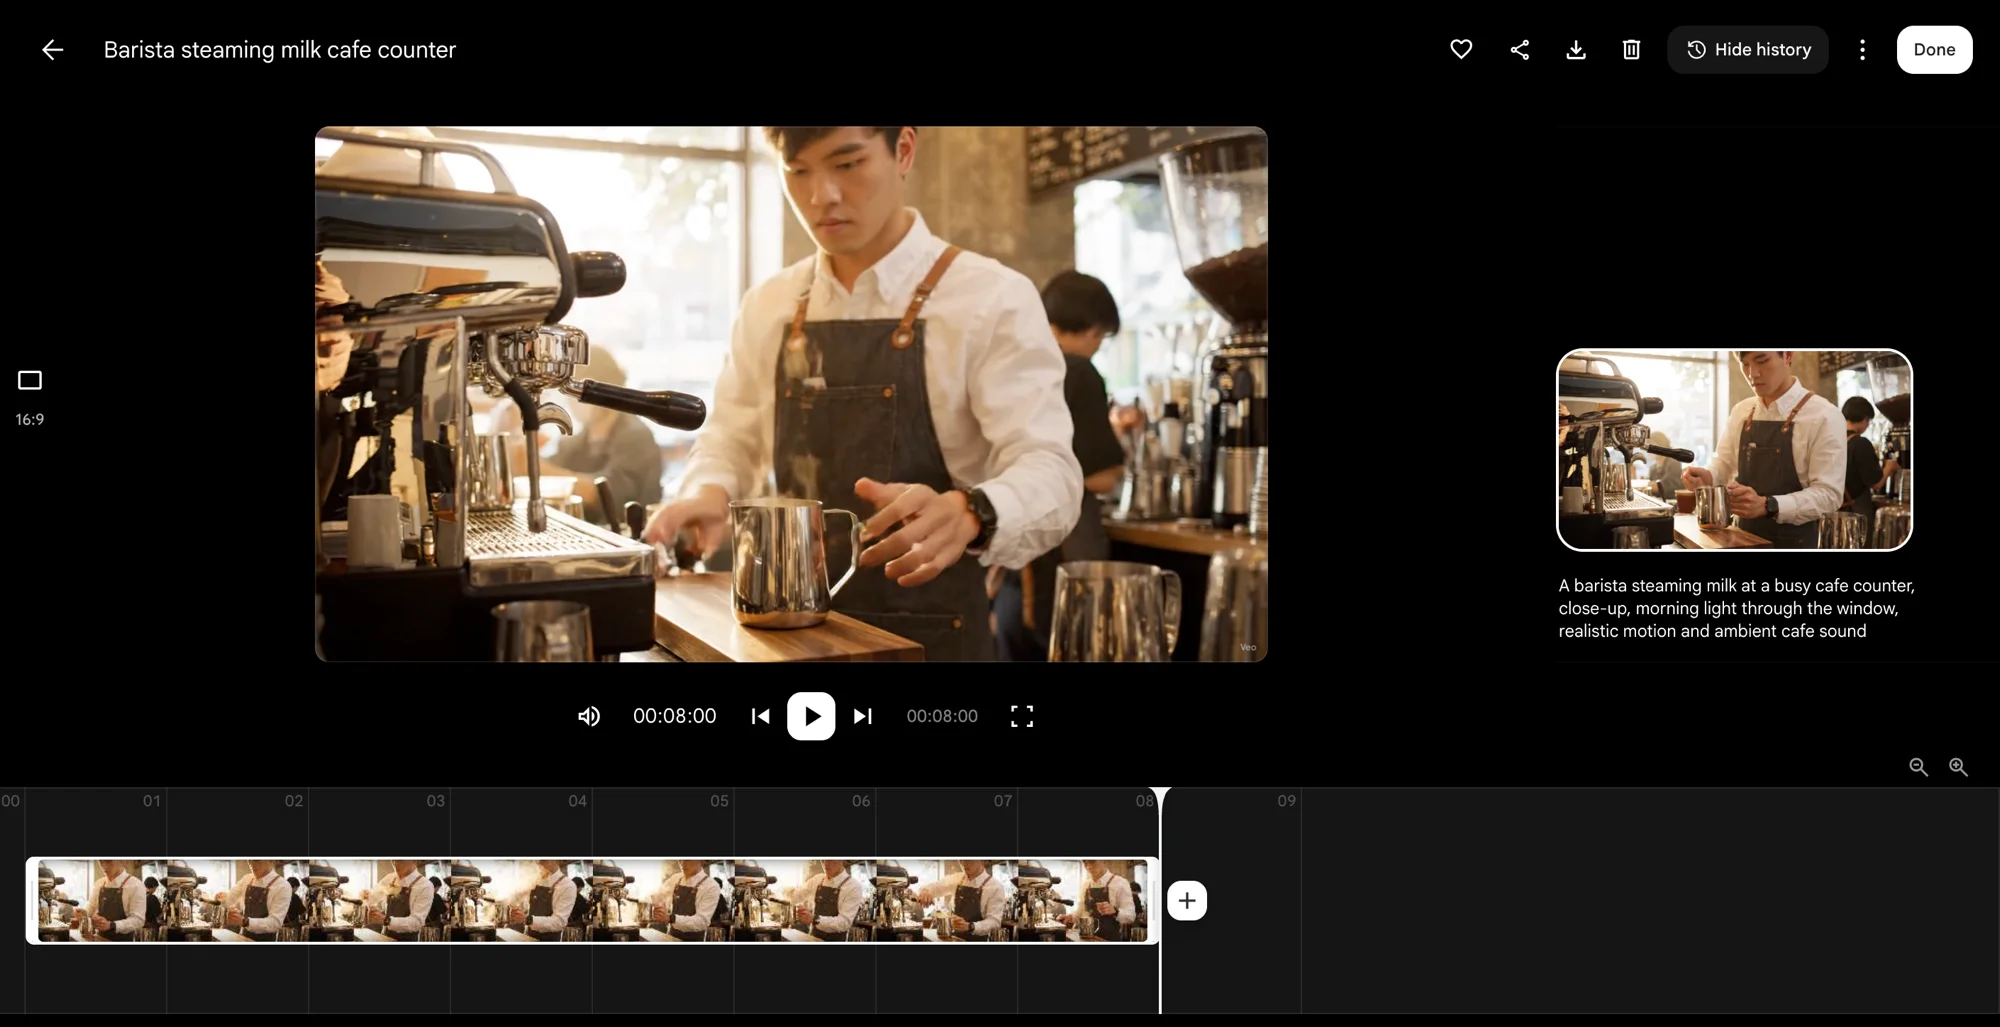
Task: Enter fullscreen preview mode
Action: coord(1022,716)
